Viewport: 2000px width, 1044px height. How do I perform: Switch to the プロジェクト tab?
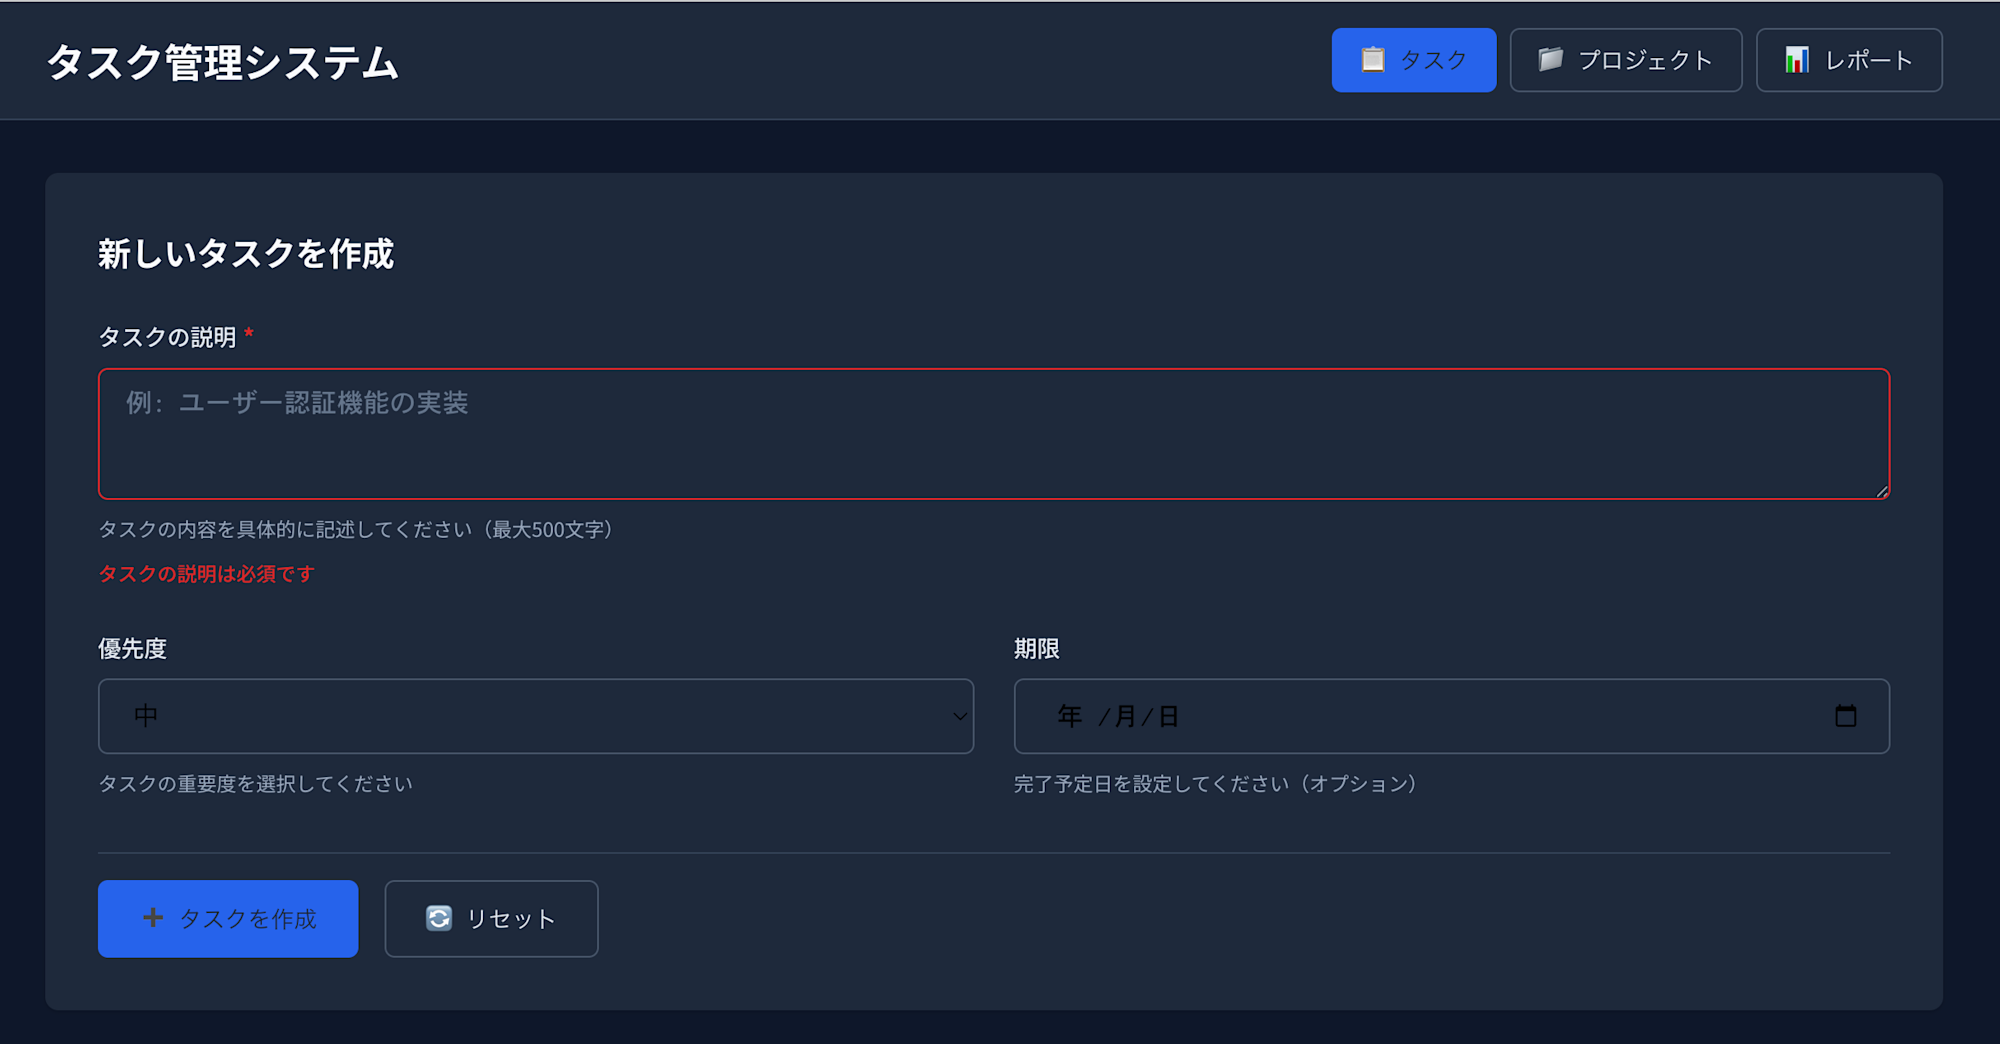point(1625,60)
